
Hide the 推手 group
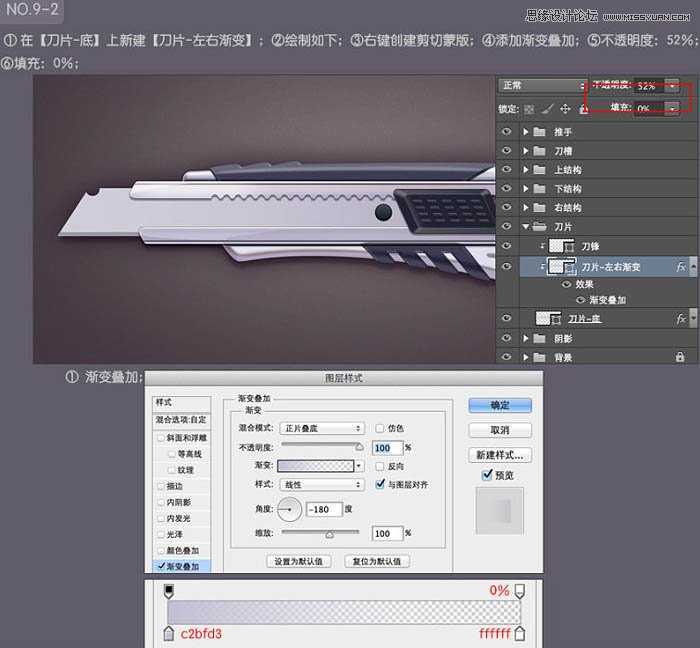click(x=506, y=131)
